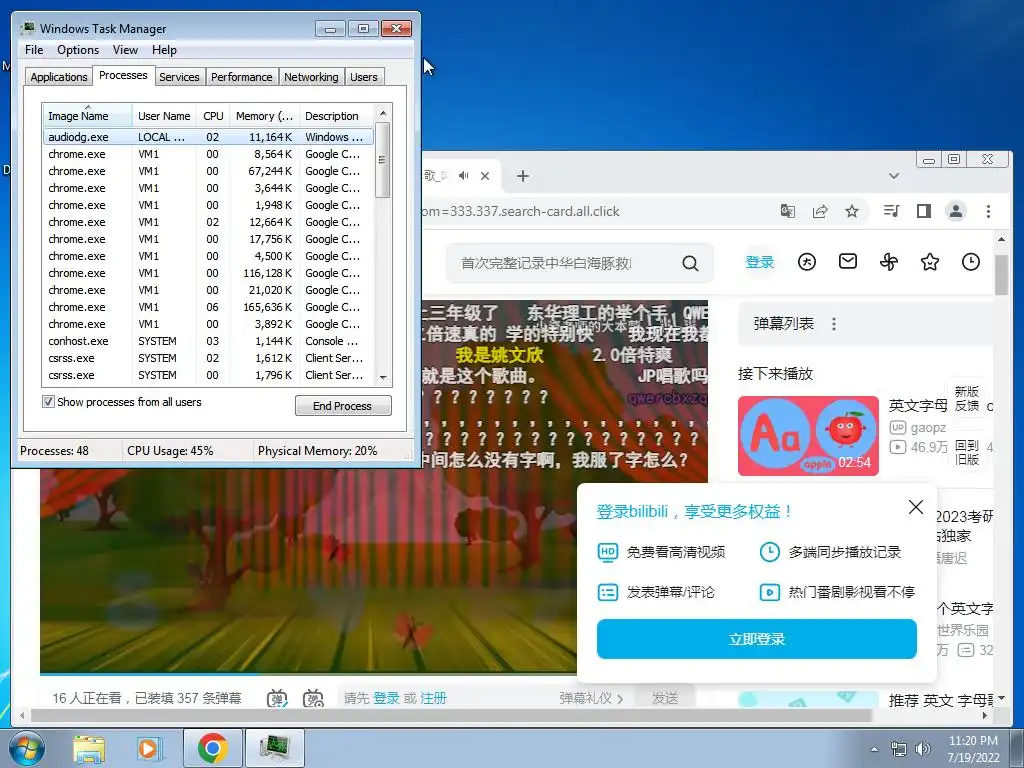Screen dimensions: 1024x768
Task: Toggle the Chrome side panel icon
Action: (923, 211)
